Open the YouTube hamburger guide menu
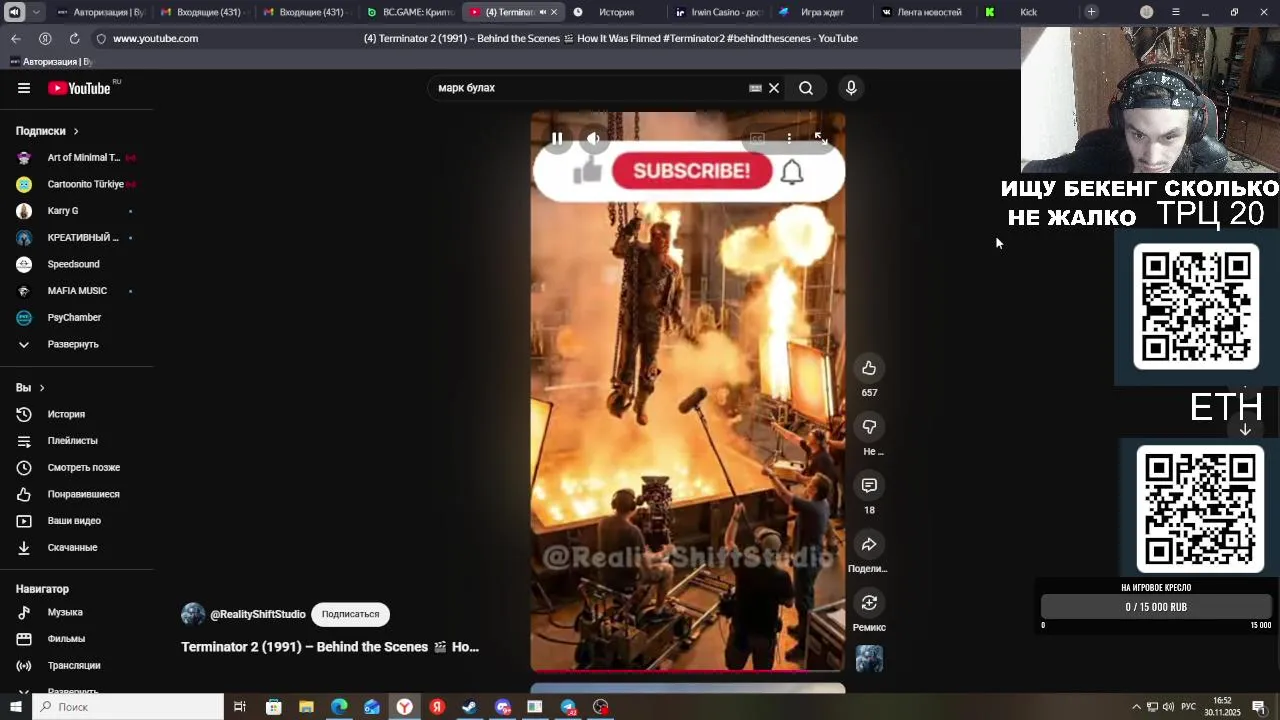1280x720 pixels. coord(24,88)
